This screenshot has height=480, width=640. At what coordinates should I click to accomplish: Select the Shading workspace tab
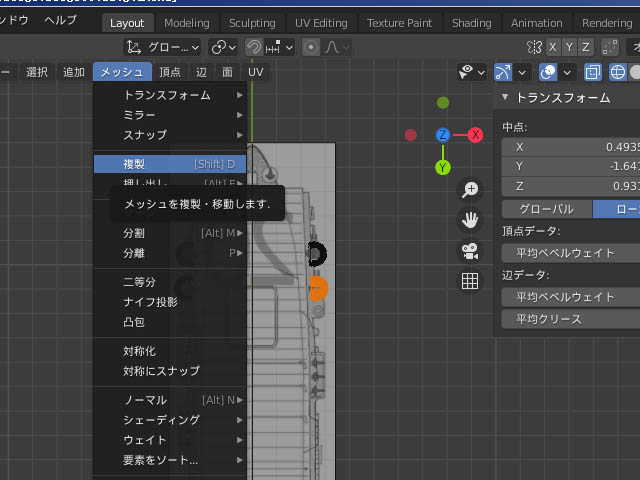point(471,23)
